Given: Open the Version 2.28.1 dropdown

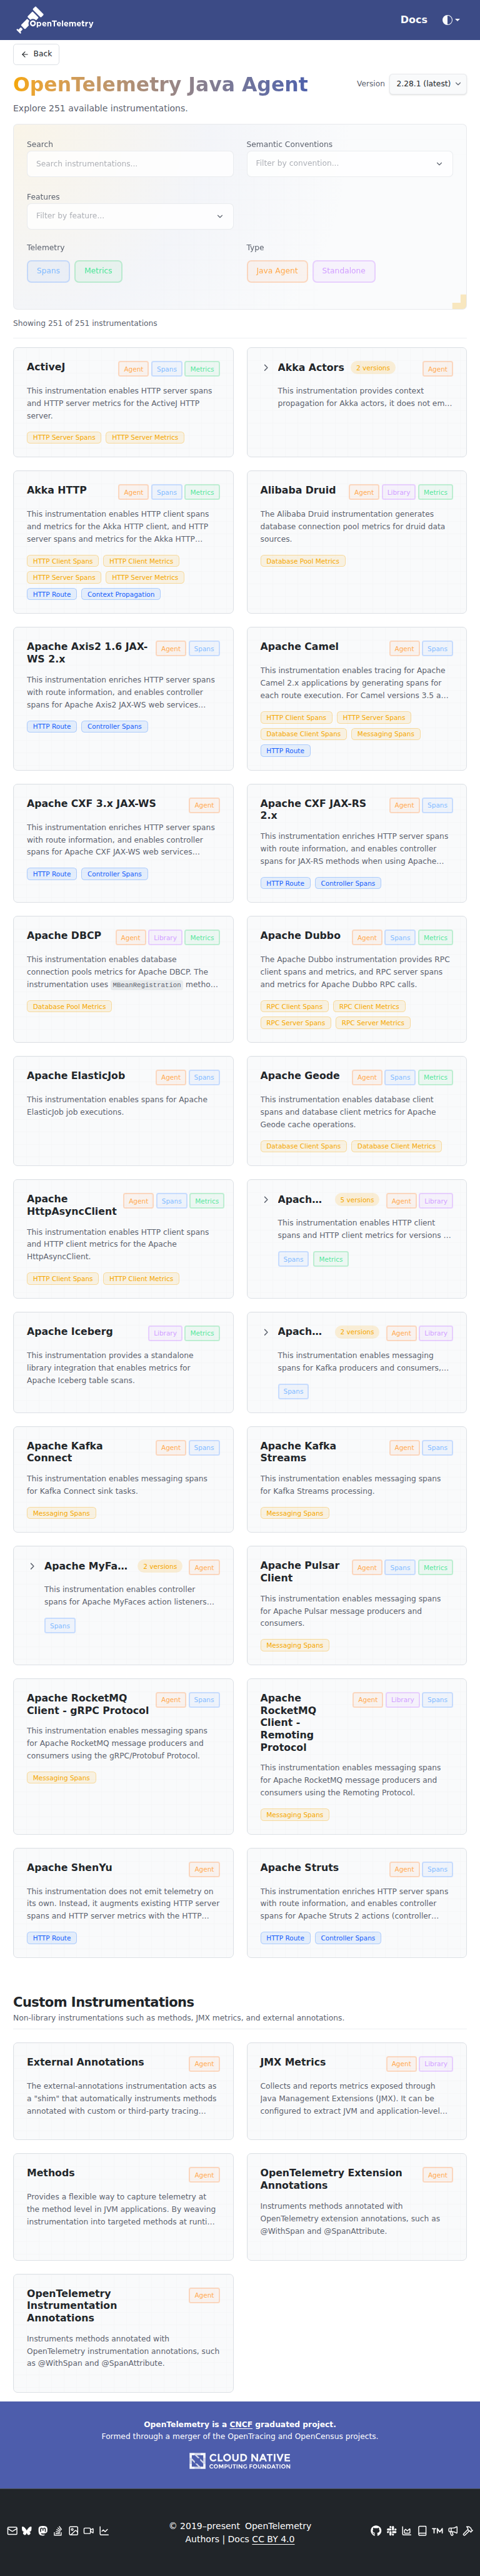Looking at the screenshot, I should [x=428, y=84].
